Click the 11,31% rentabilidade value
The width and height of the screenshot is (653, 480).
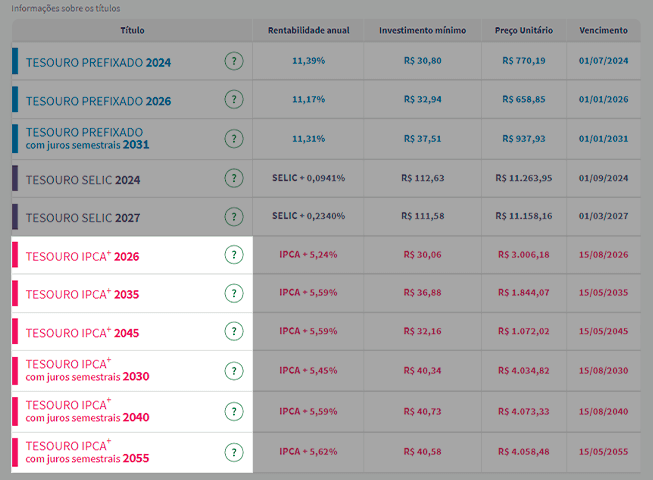click(309, 139)
